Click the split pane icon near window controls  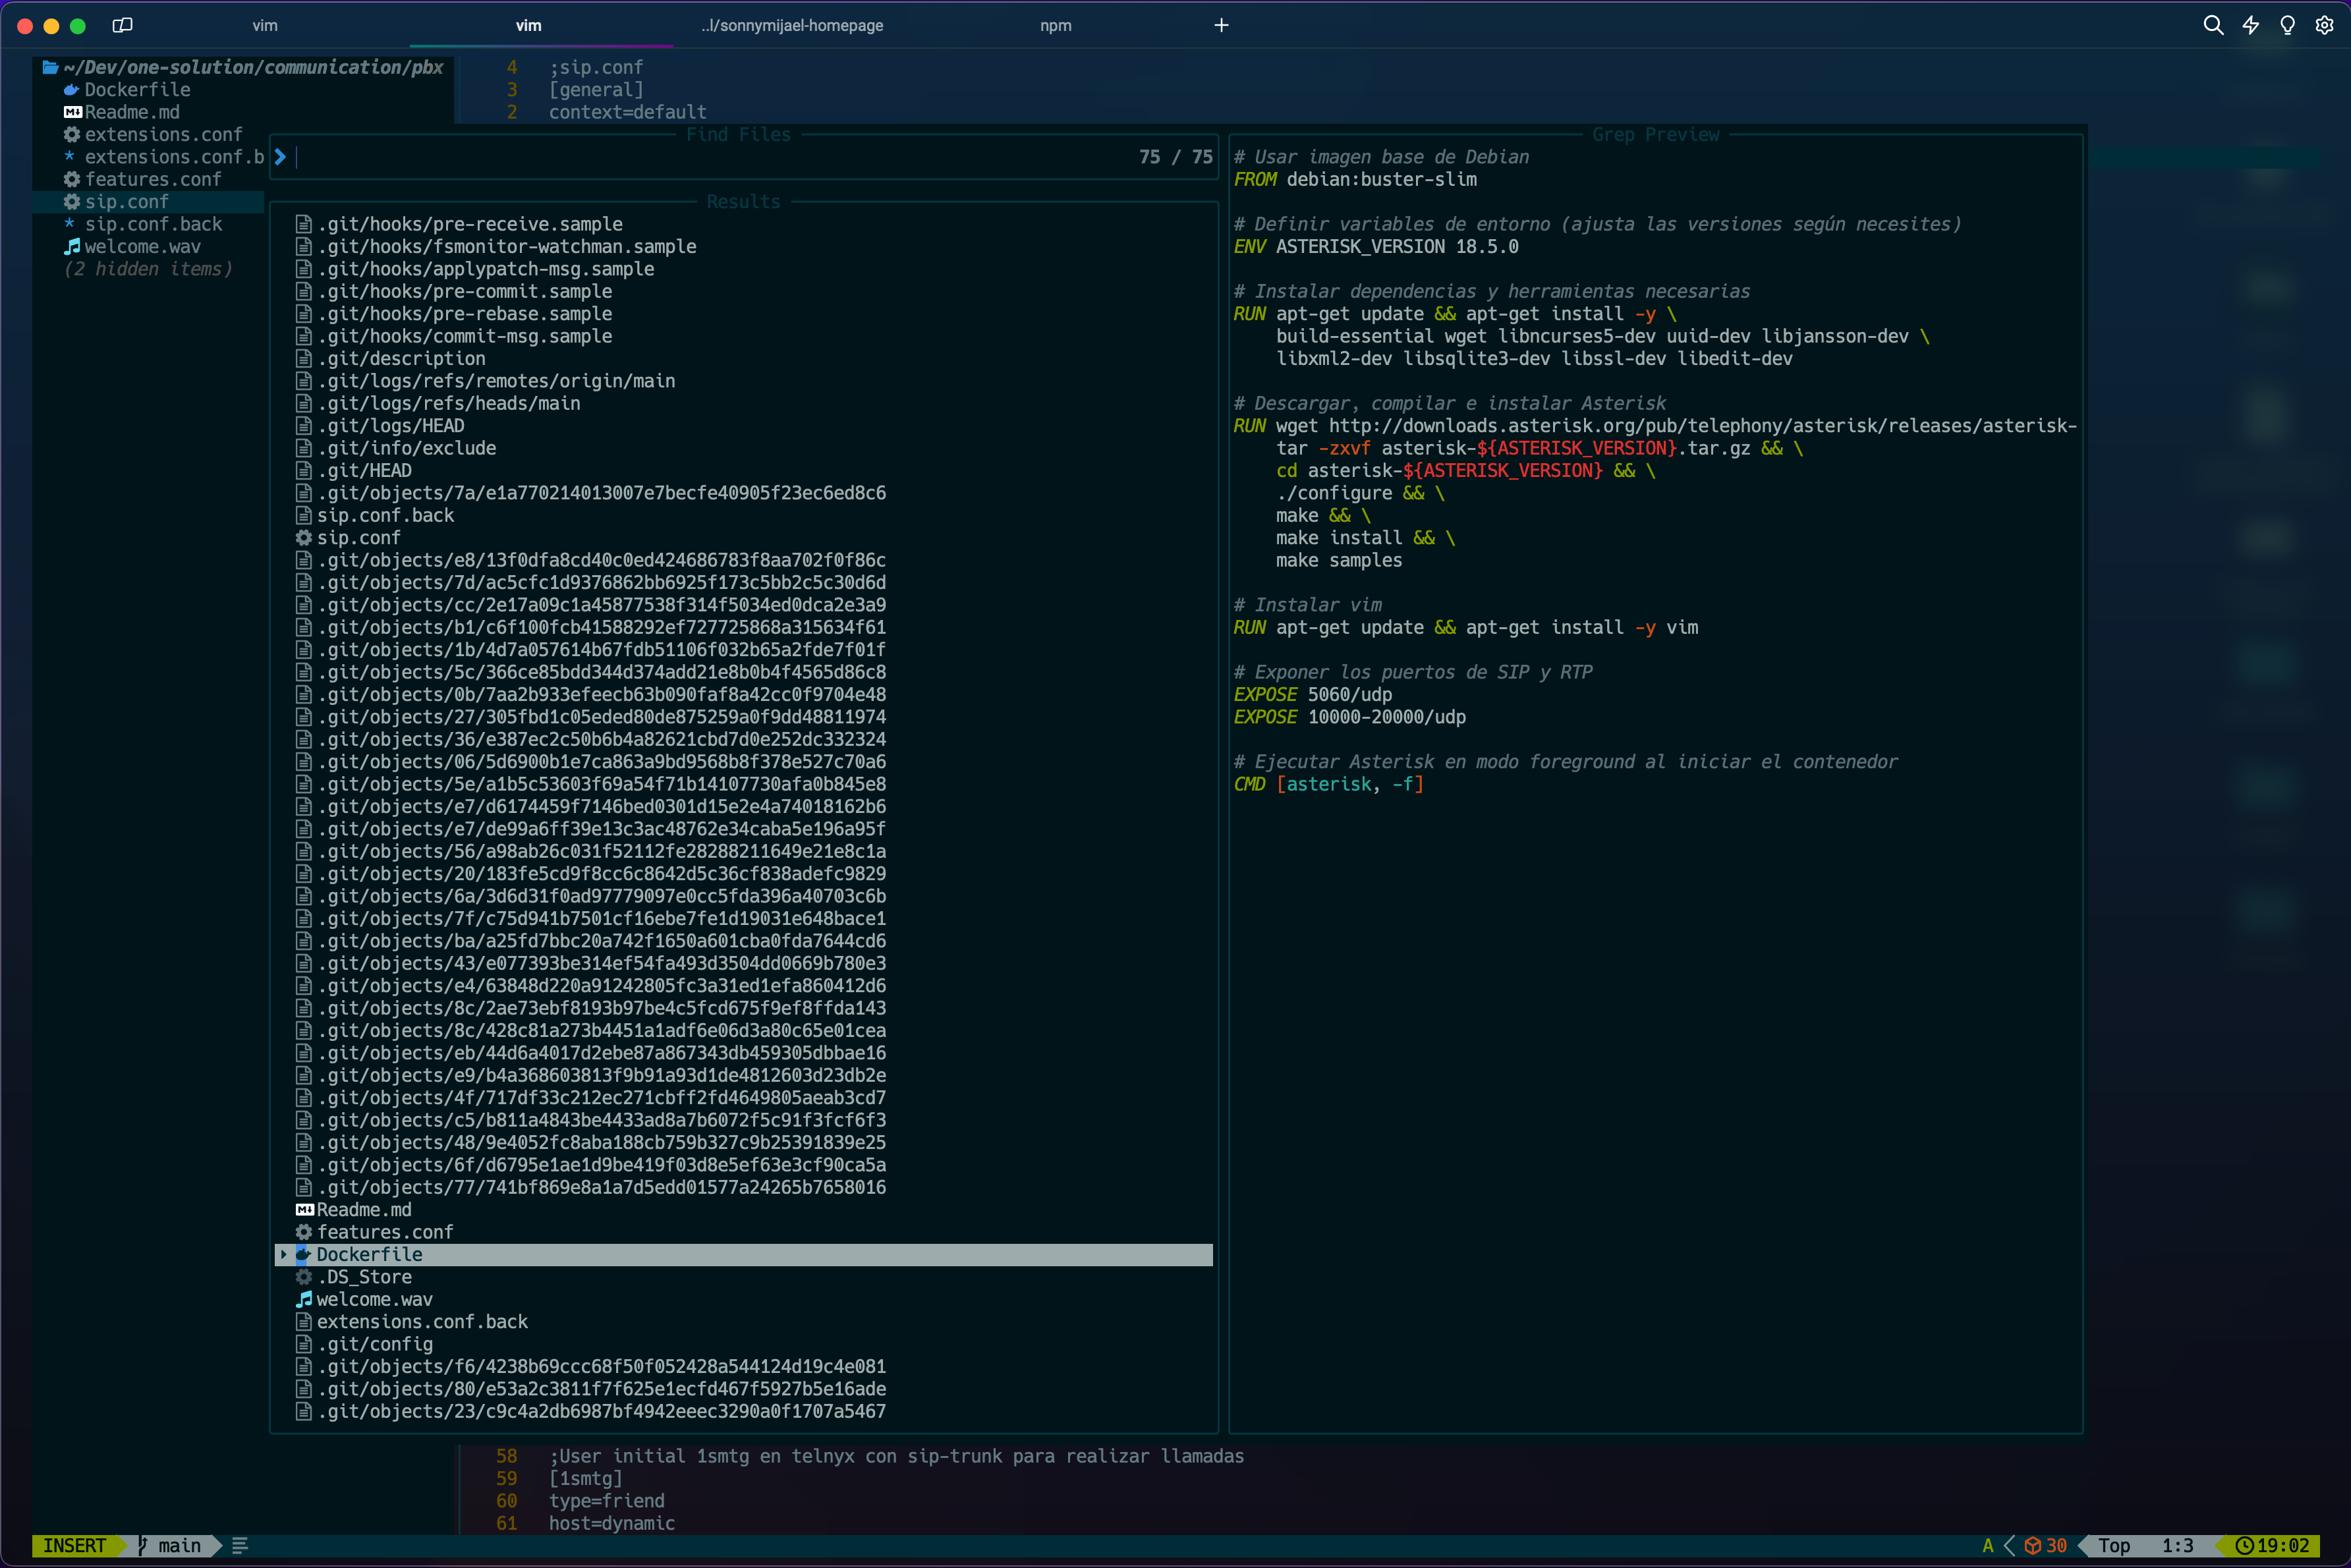coord(123,25)
